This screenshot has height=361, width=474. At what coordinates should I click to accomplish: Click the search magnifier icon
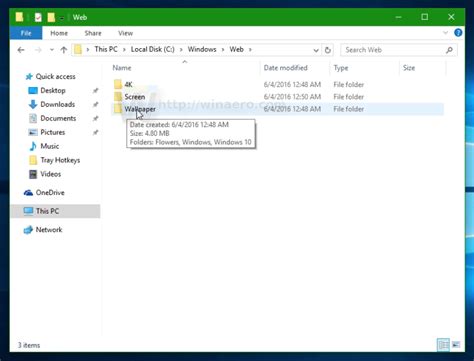pos(449,50)
